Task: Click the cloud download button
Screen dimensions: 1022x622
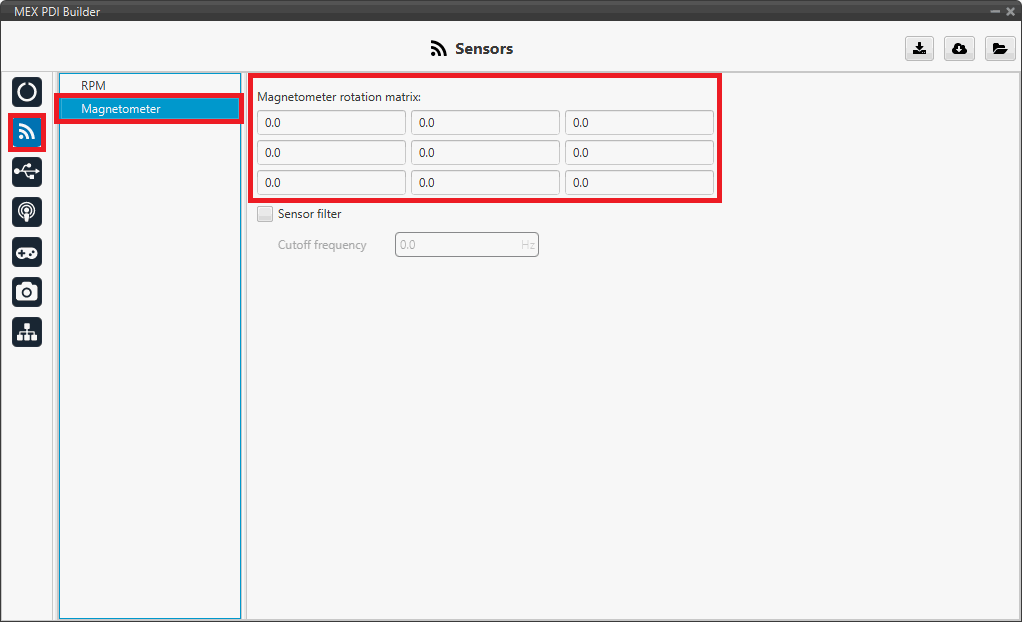Action: click(959, 49)
